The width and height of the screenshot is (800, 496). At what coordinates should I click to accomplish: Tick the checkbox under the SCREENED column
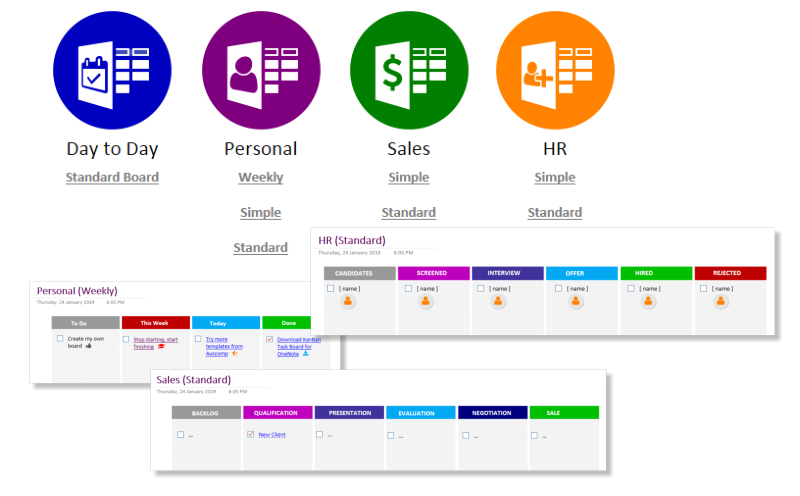click(408, 288)
